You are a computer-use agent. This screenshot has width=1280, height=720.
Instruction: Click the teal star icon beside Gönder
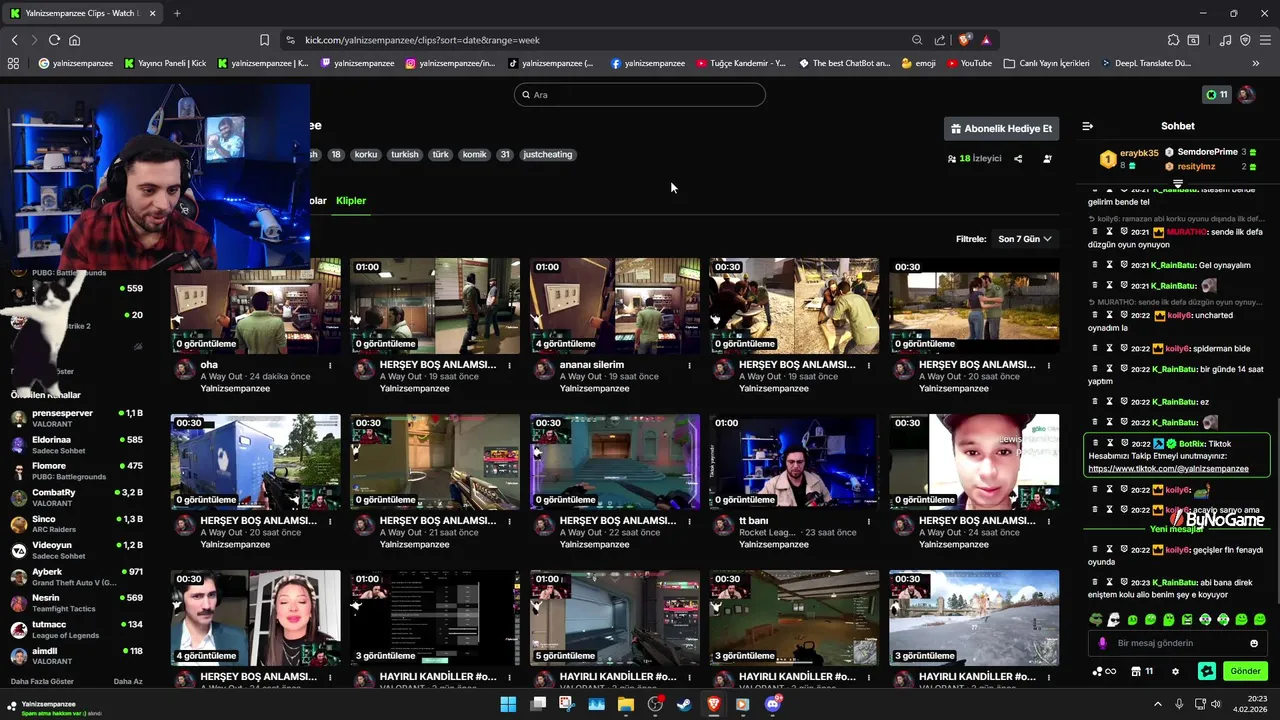point(1207,671)
